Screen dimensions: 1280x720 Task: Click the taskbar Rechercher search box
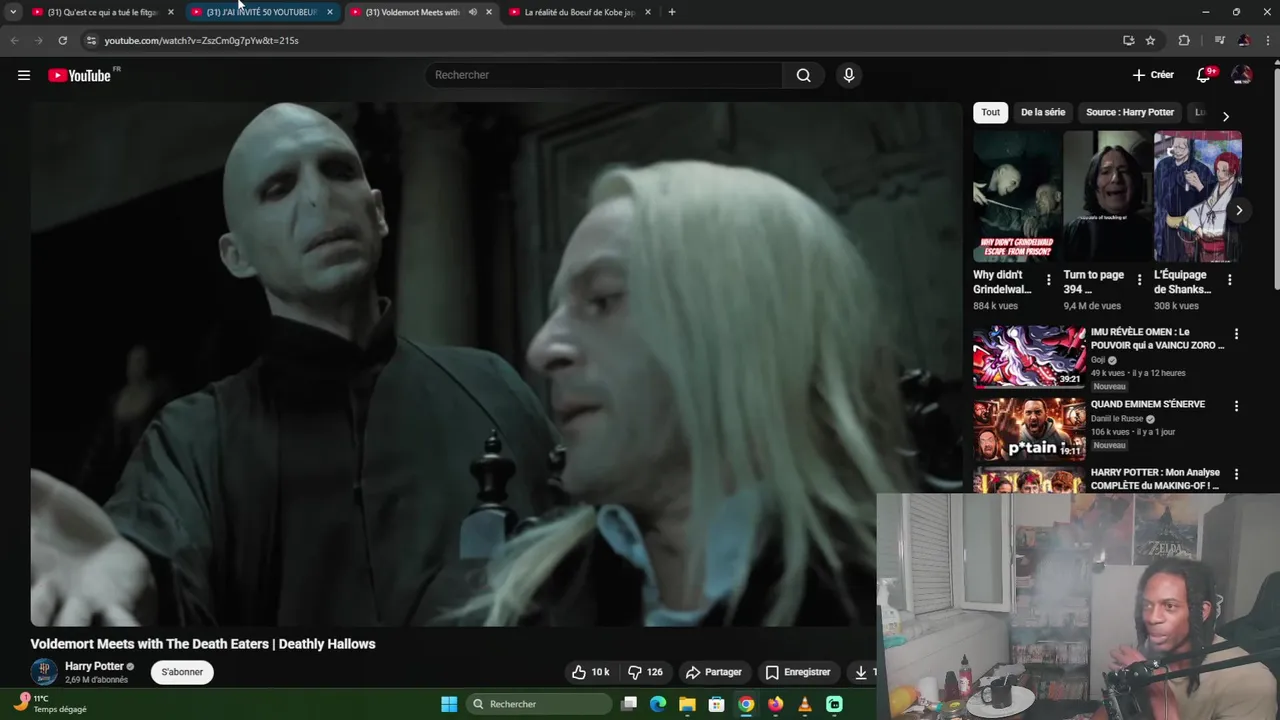pyautogui.click(x=539, y=704)
